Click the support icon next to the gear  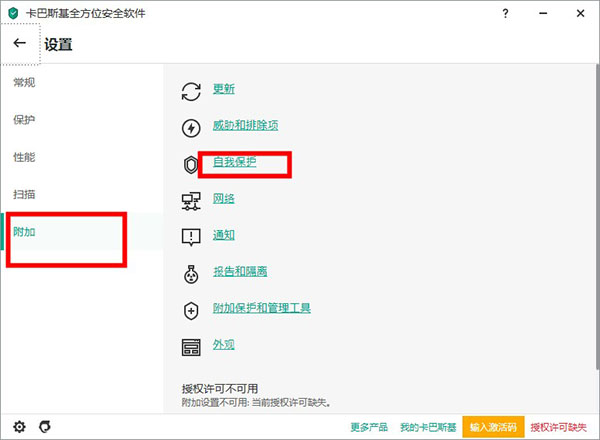pos(44,427)
